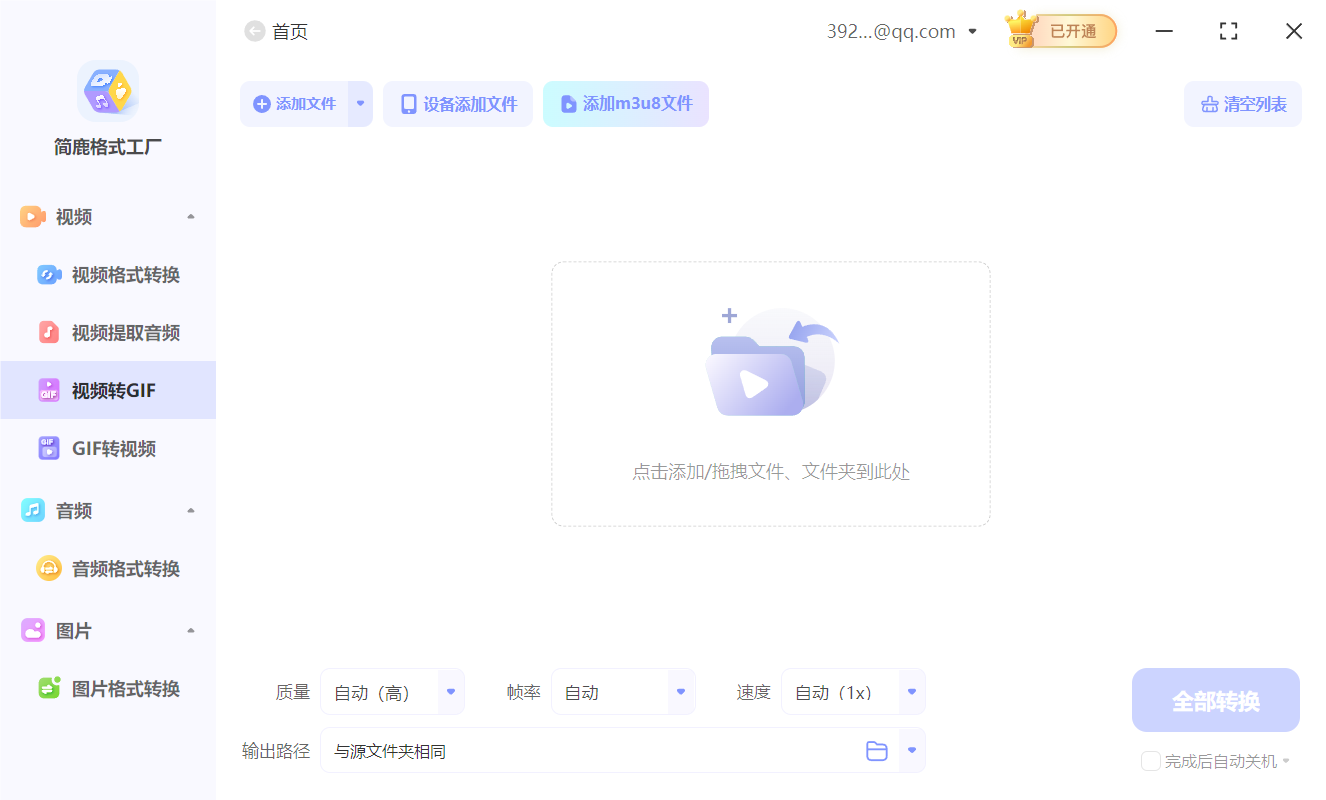
Task: Click the file drop area to add files
Action: (x=770, y=394)
